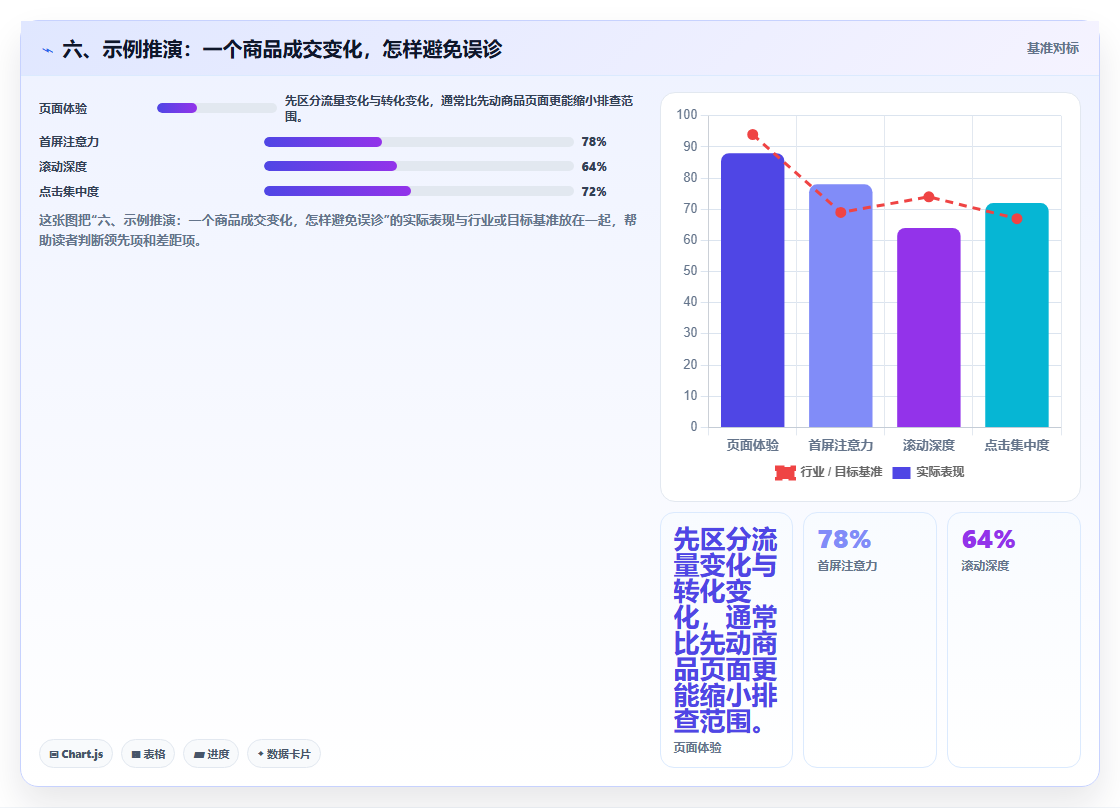Click the 点击集中度 row label on left
Viewport: 1120px width, 808px height.
tap(69, 191)
